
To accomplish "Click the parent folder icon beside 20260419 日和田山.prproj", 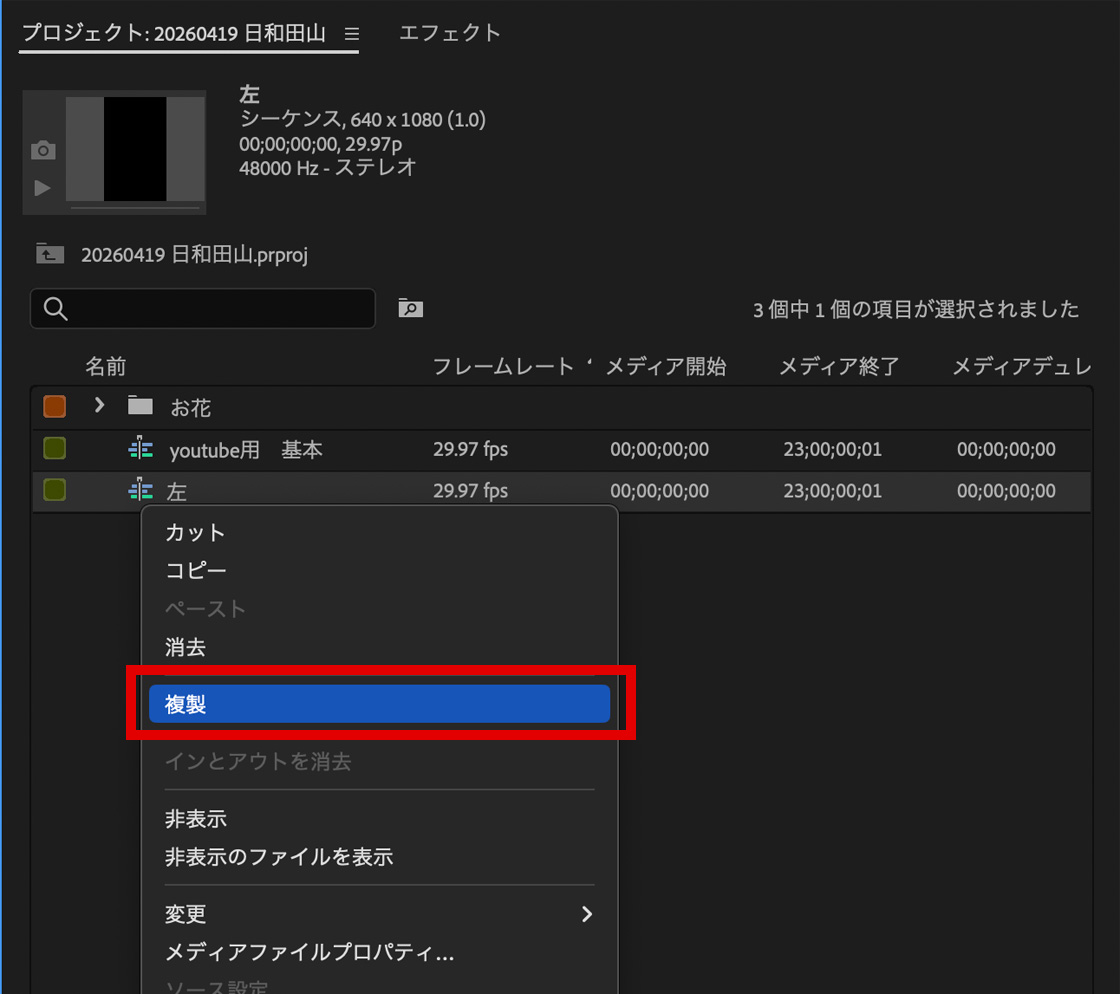I will coord(50,253).
